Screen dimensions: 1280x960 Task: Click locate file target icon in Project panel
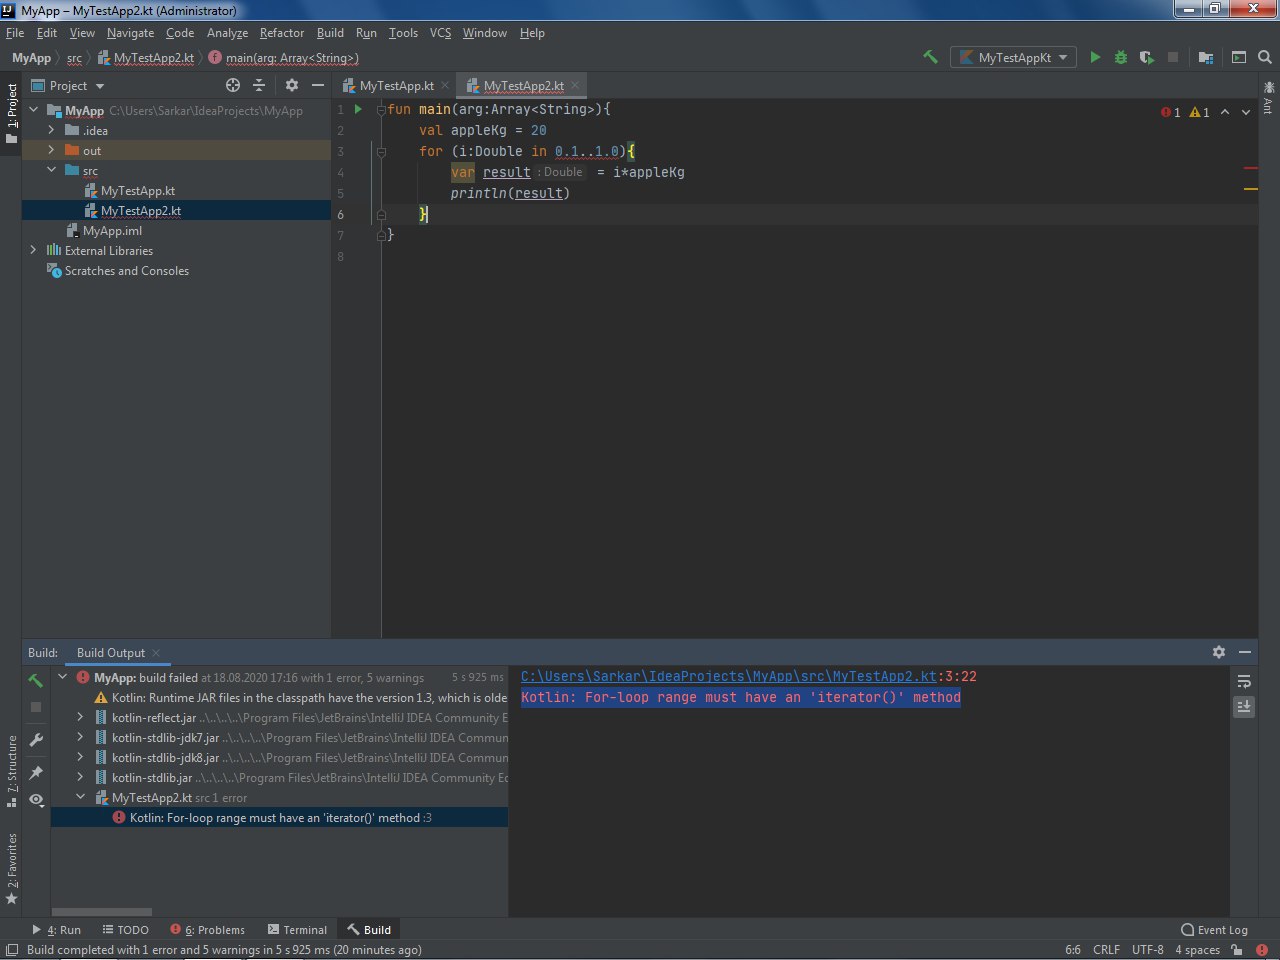coord(233,85)
